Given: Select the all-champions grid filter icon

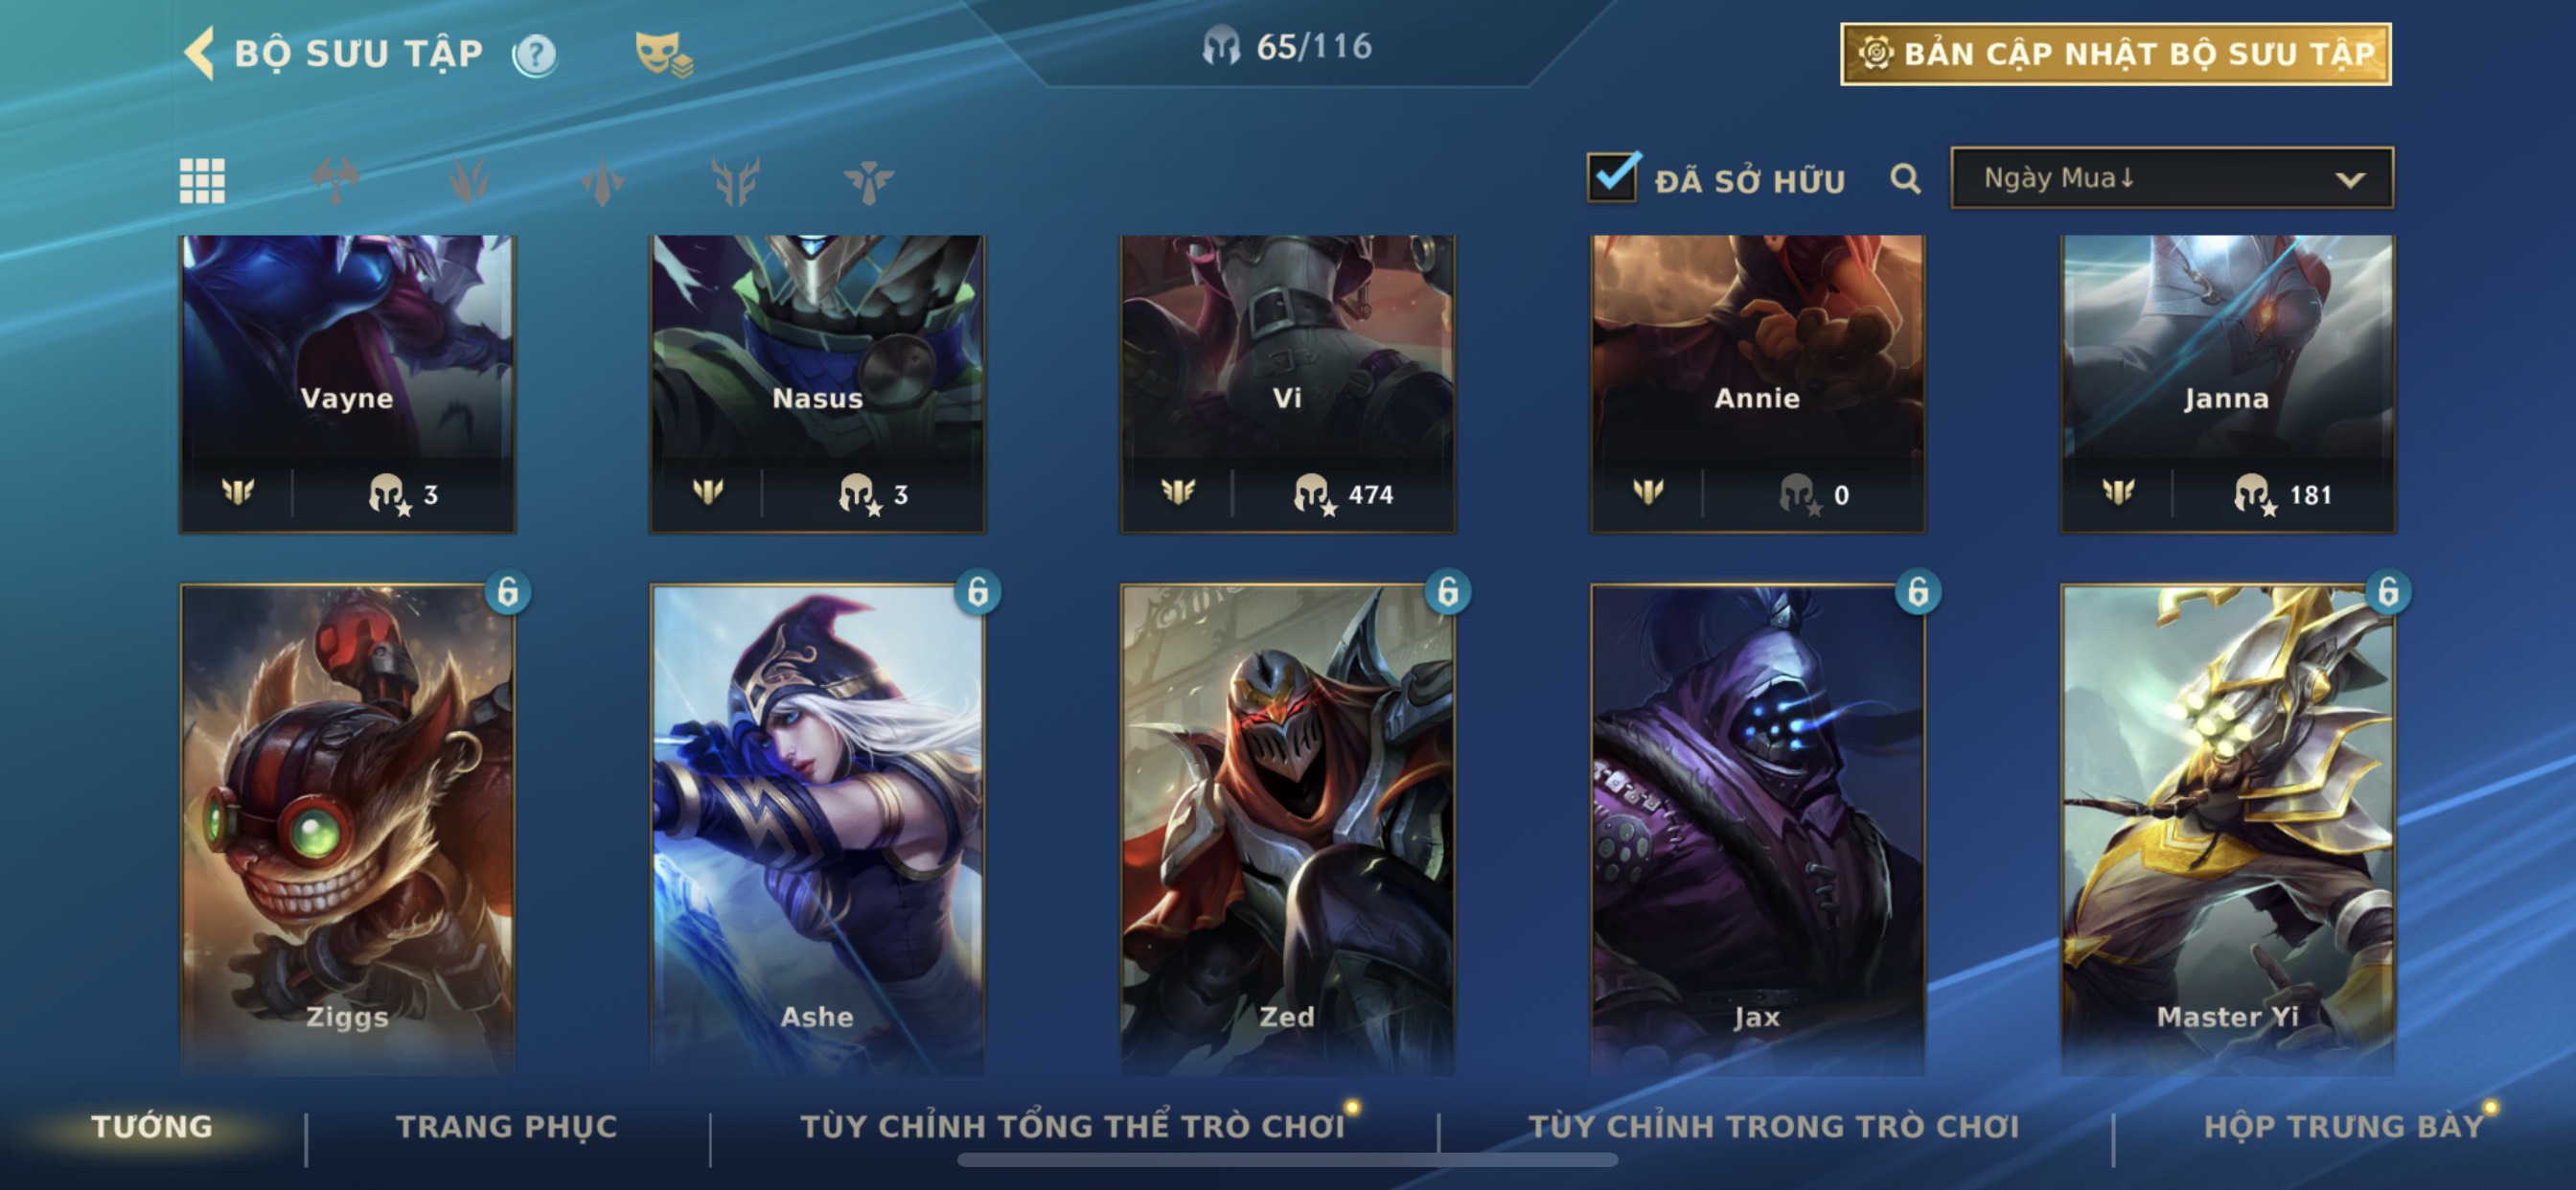Looking at the screenshot, I should tap(202, 181).
